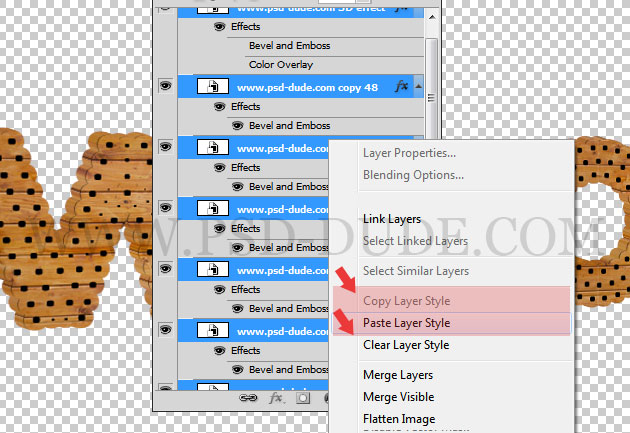Screen dimensions: 630x433
Task: Open Blending Options... from the context menu
Action: (x=413, y=175)
